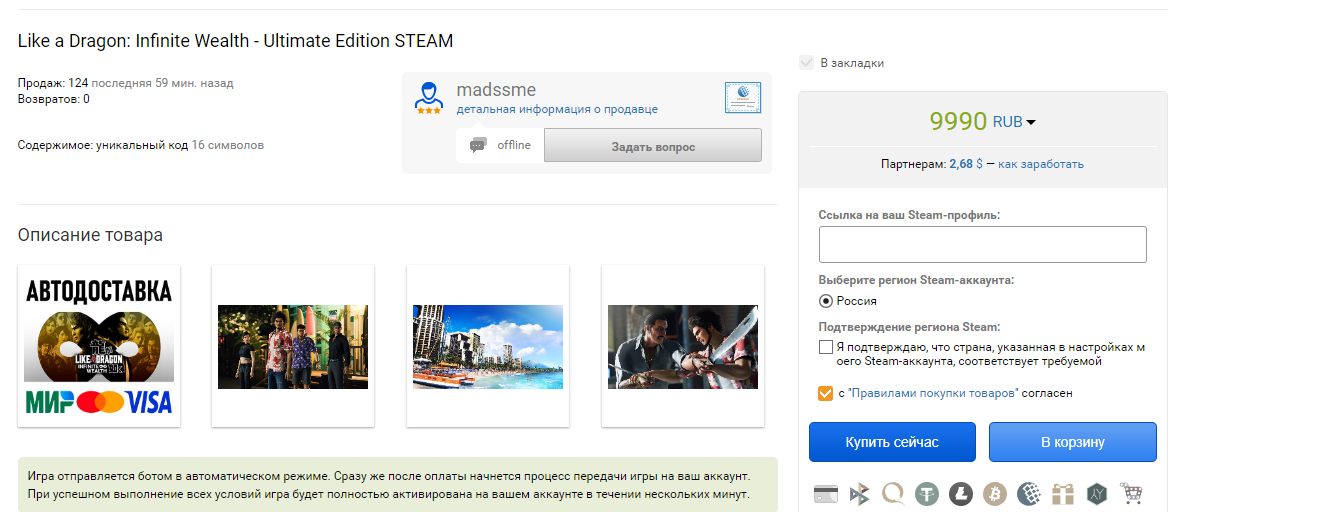Pick the WebMoney payment icon
The height and width of the screenshot is (512, 1318).
point(1029,494)
